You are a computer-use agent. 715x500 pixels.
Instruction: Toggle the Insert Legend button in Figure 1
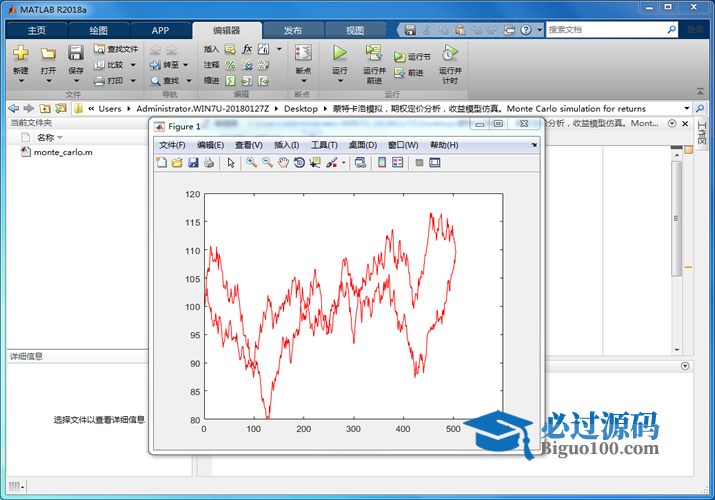pos(397,163)
